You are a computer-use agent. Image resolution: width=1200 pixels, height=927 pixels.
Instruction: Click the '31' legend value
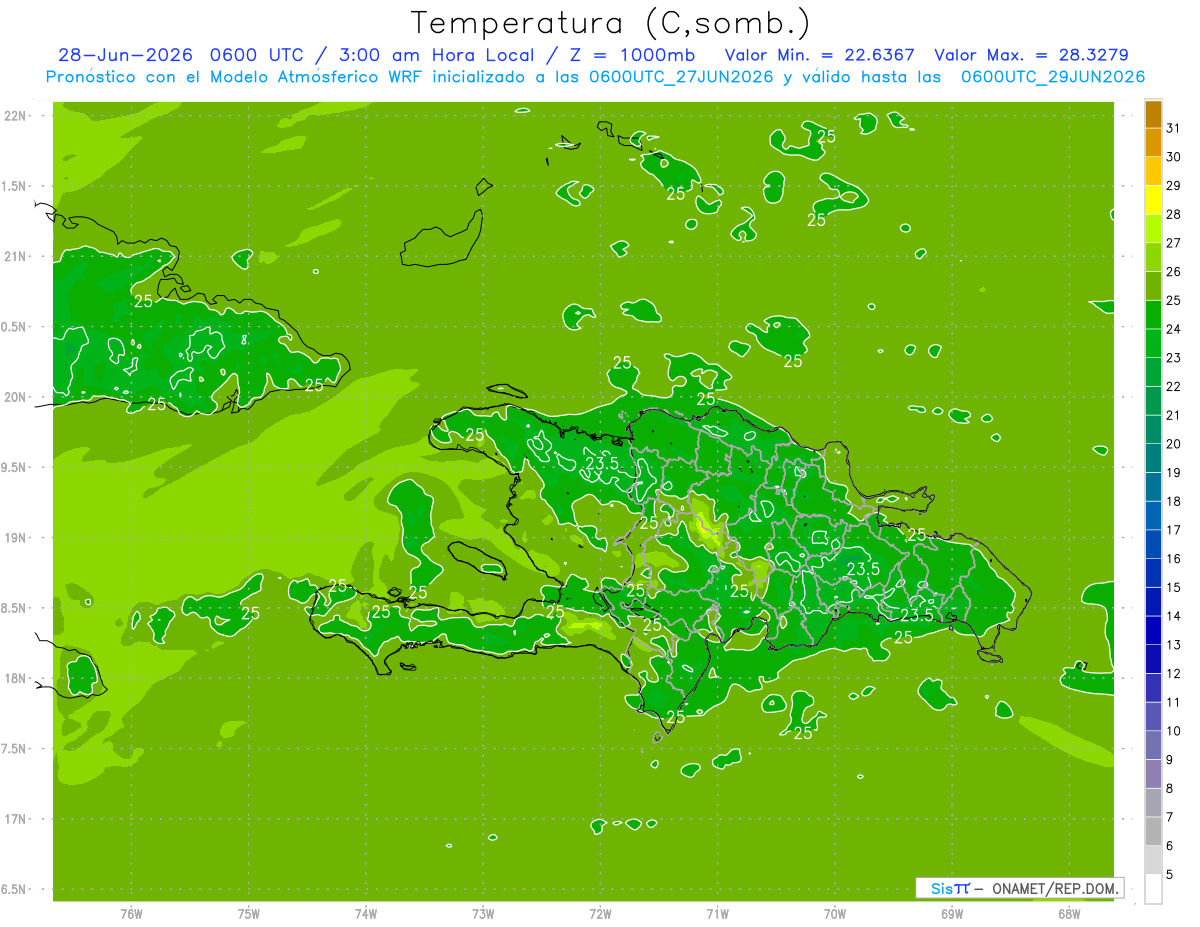point(1174,128)
